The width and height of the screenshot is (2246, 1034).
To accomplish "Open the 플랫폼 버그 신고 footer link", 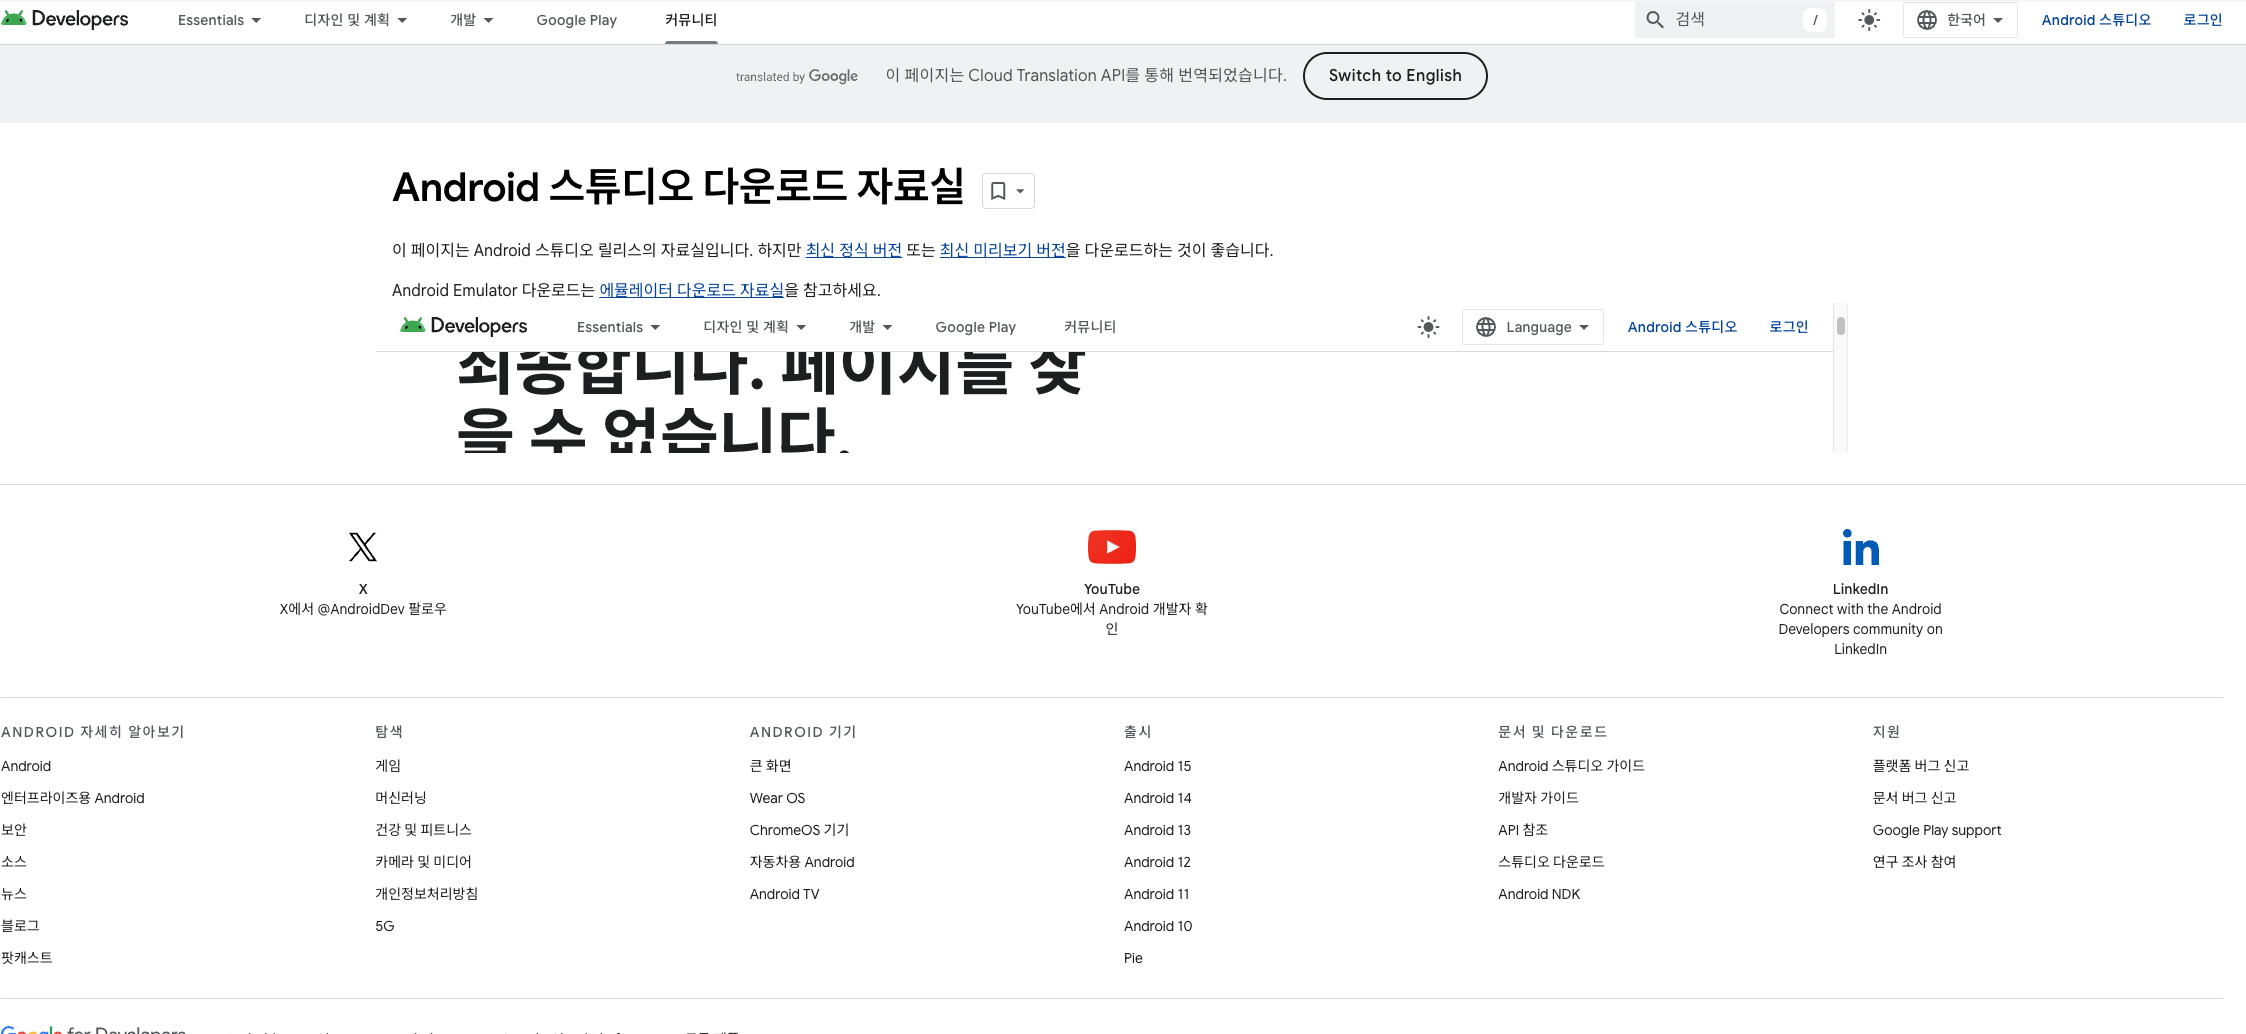I will click(1920, 766).
